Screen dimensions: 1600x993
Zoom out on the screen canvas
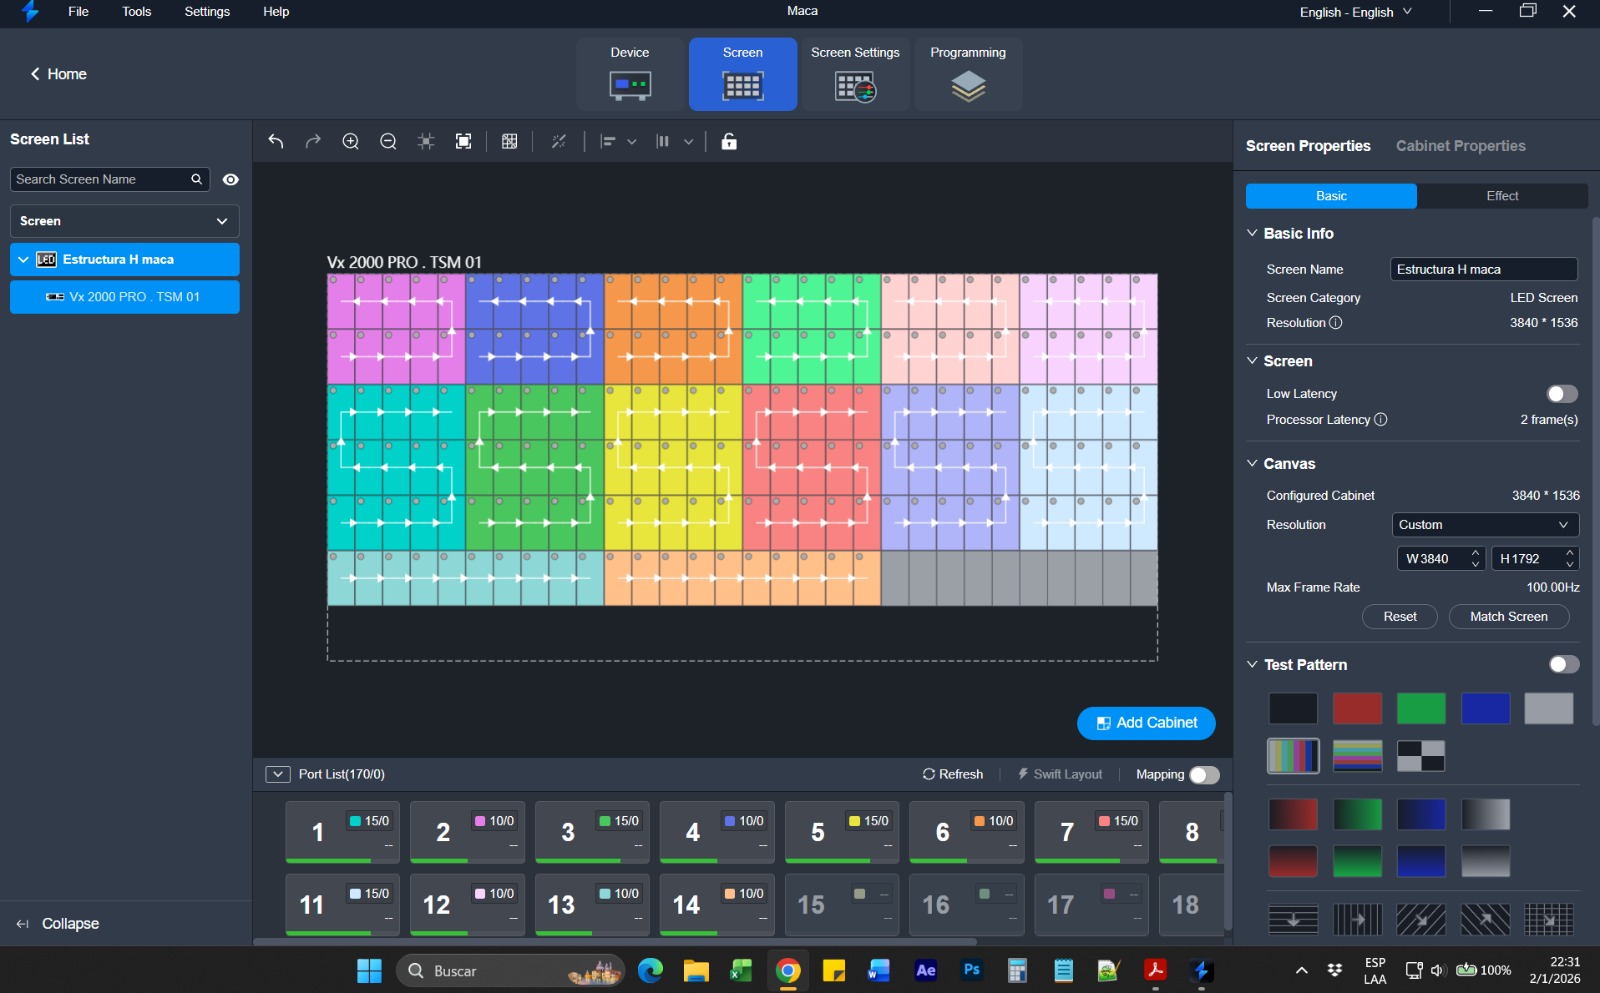pyautogui.click(x=388, y=142)
